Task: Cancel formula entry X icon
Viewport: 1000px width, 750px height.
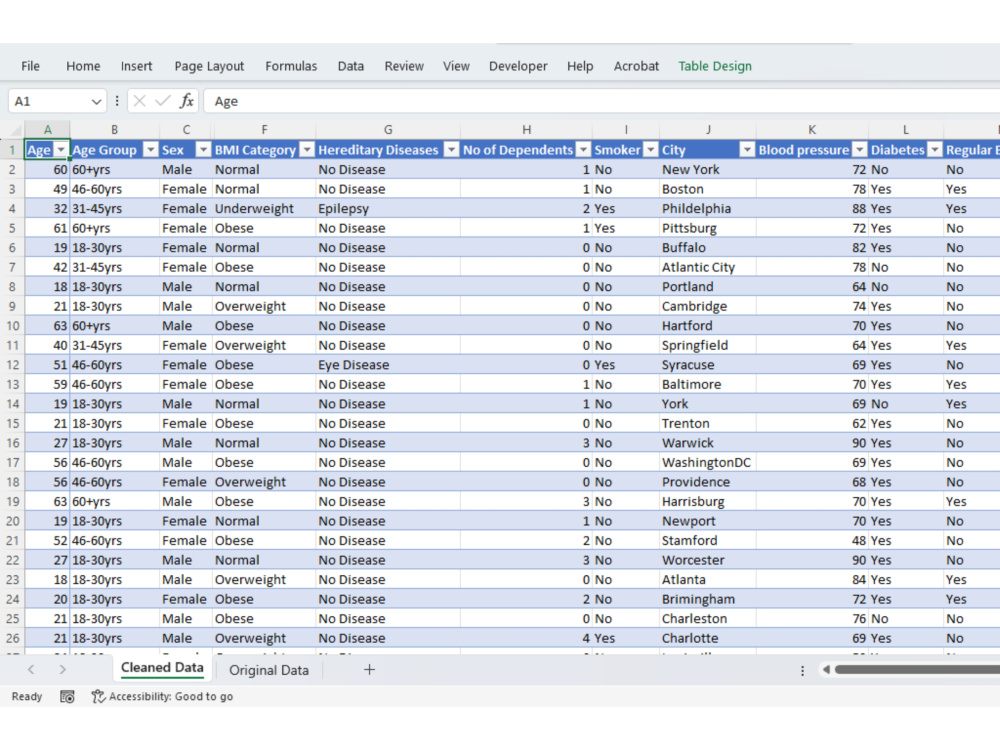Action: 140,101
